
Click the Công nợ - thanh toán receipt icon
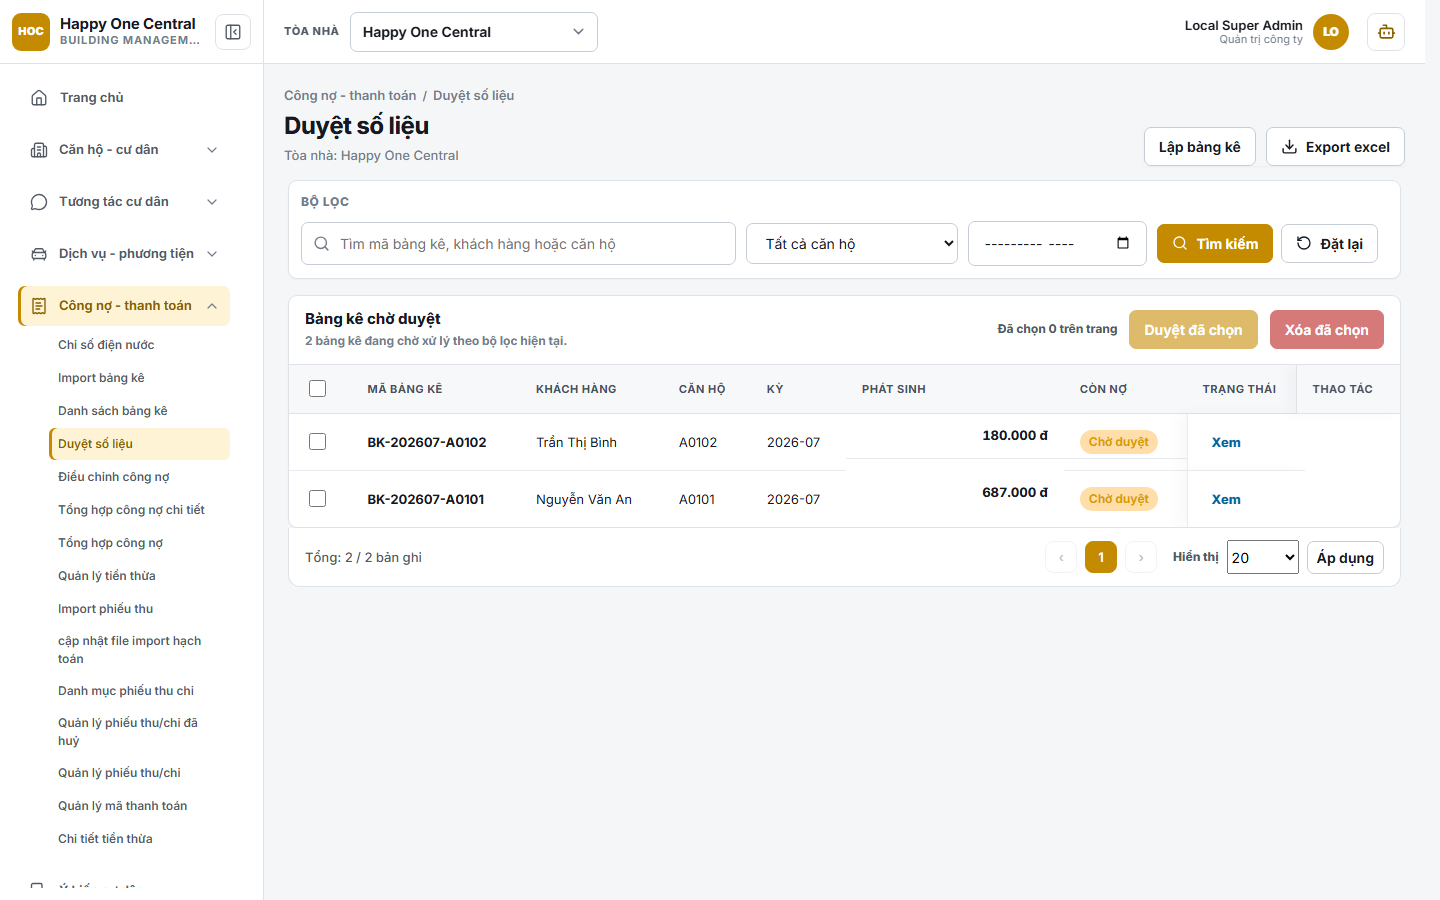(x=39, y=306)
